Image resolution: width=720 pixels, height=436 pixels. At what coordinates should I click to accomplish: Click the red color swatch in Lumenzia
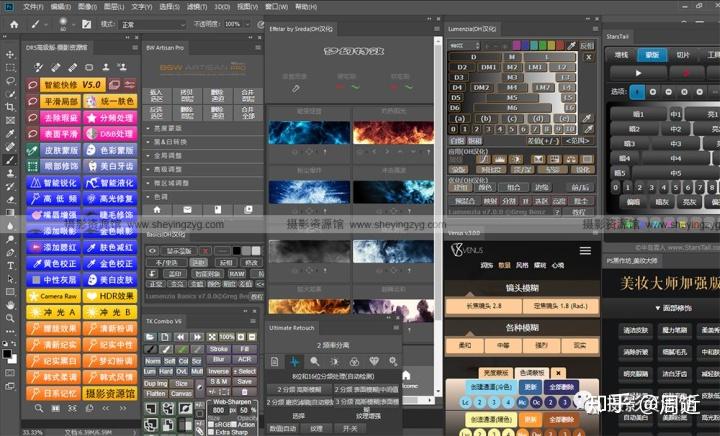(560, 45)
